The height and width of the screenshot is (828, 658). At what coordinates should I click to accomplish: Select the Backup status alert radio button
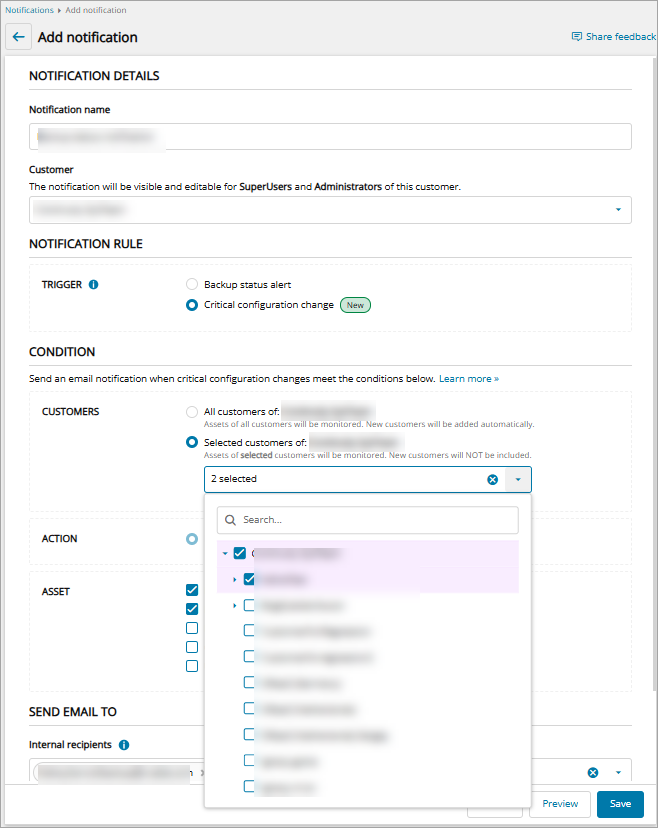192,285
